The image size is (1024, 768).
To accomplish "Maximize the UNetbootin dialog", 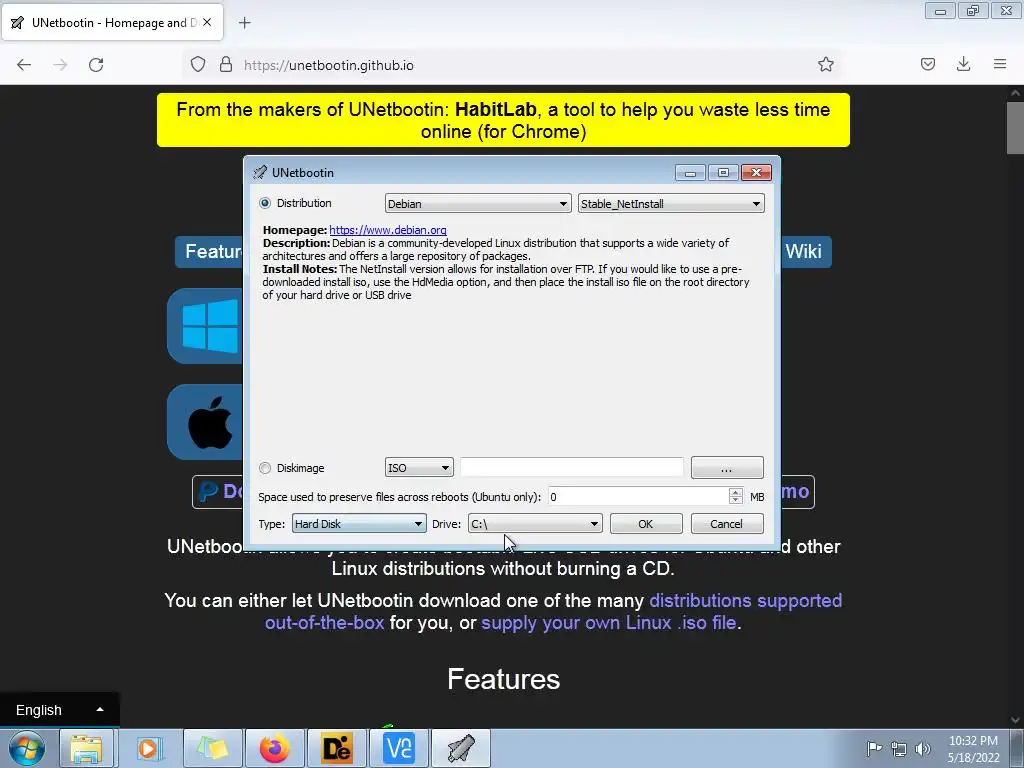I will (723, 172).
